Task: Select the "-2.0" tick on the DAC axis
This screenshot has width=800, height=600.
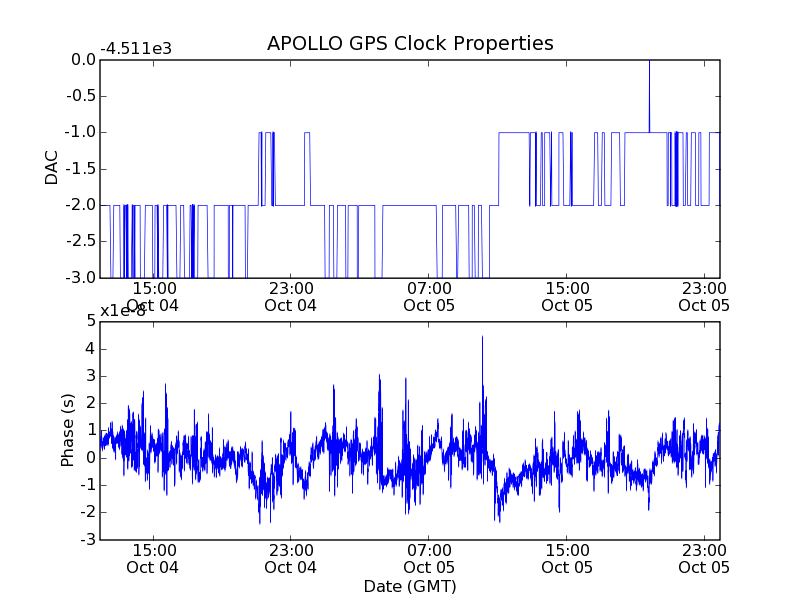Action: [x=81, y=205]
